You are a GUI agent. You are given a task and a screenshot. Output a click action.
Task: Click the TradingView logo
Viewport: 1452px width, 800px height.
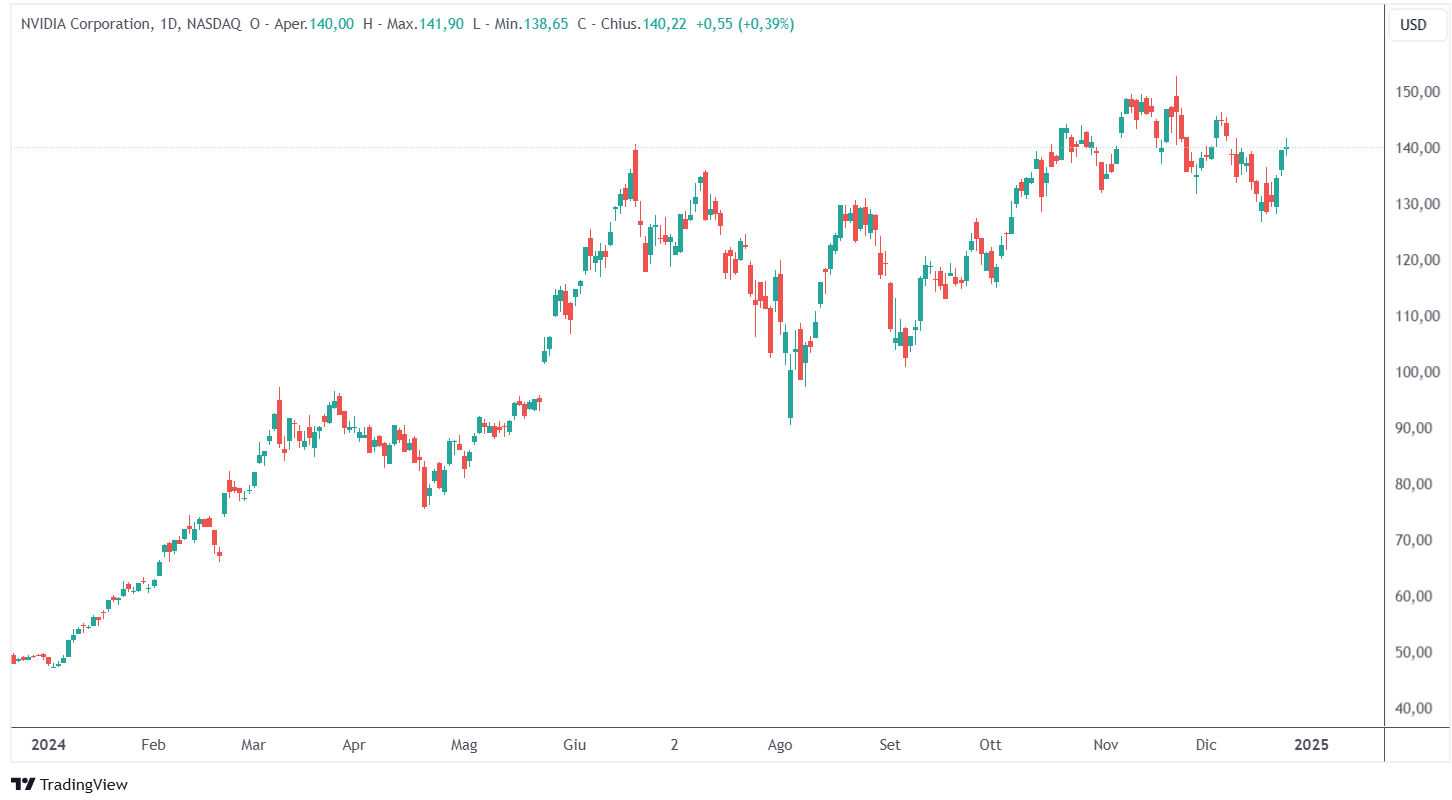(69, 784)
